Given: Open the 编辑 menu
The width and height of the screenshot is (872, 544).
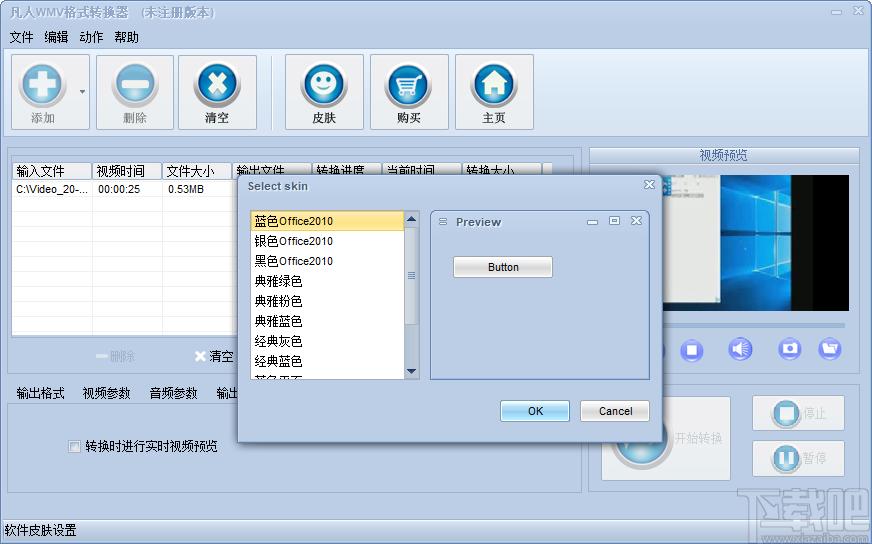Looking at the screenshot, I should coord(56,37).
